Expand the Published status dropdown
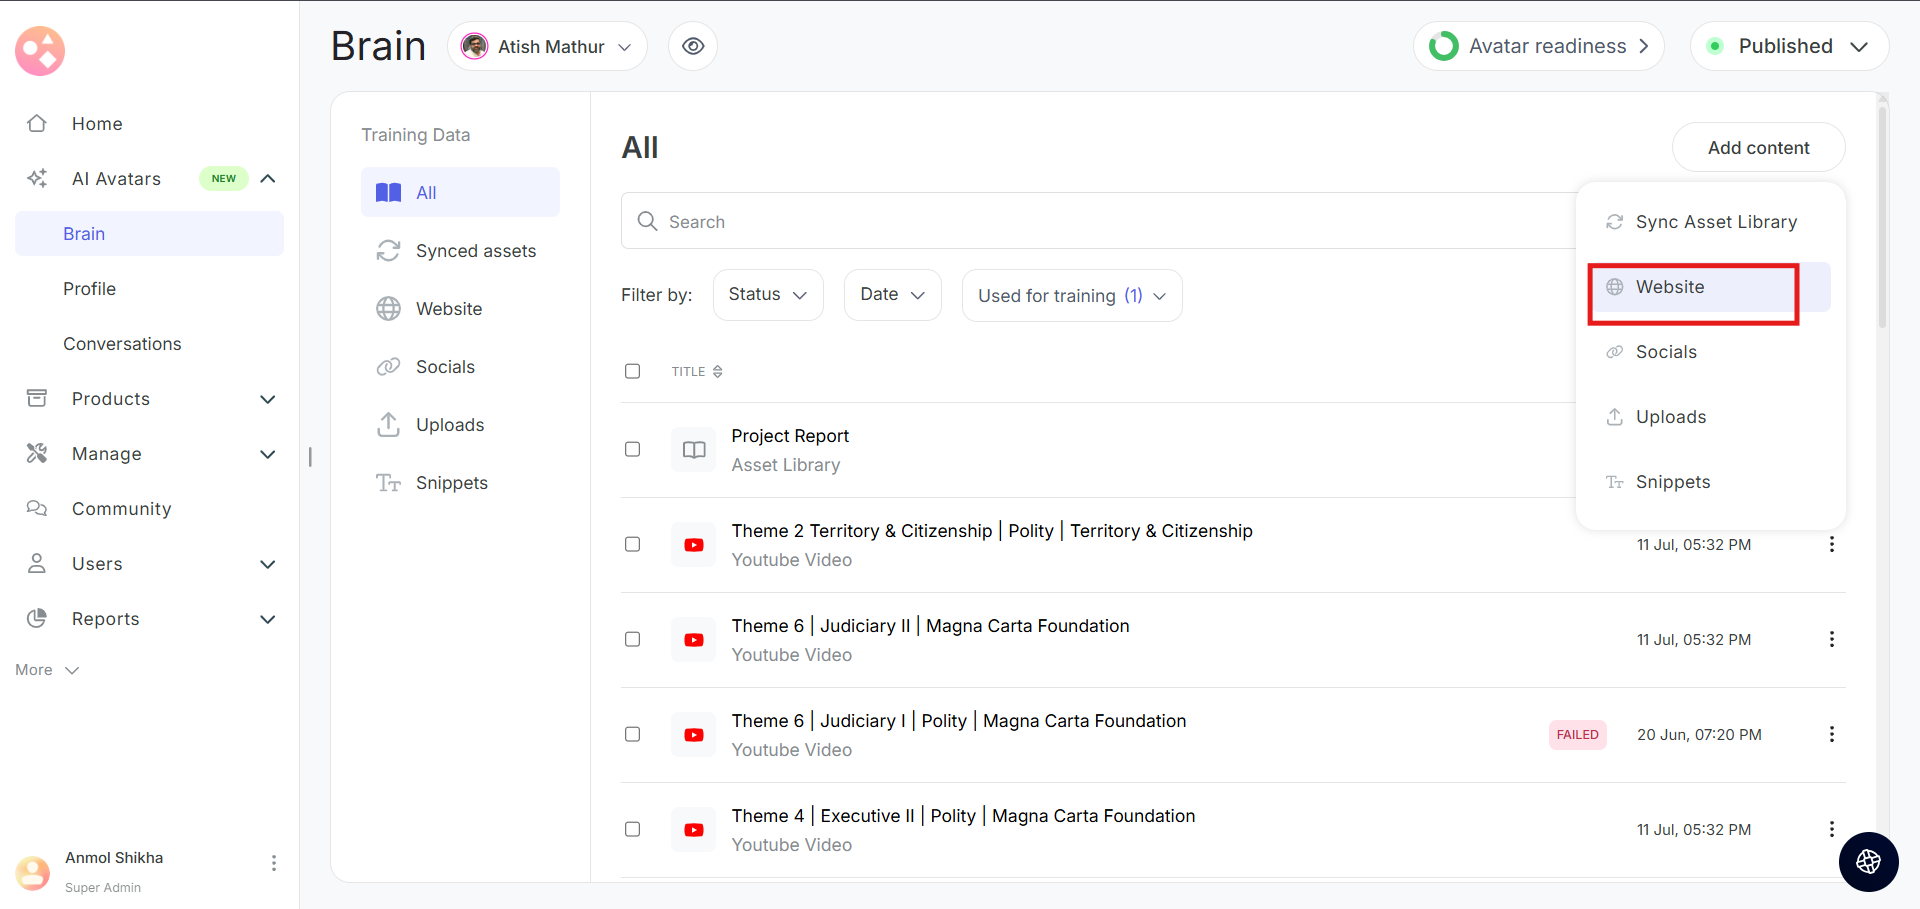Image resolution: width=1920 pixels, height=909 pixels. [x=1788, y=46]
